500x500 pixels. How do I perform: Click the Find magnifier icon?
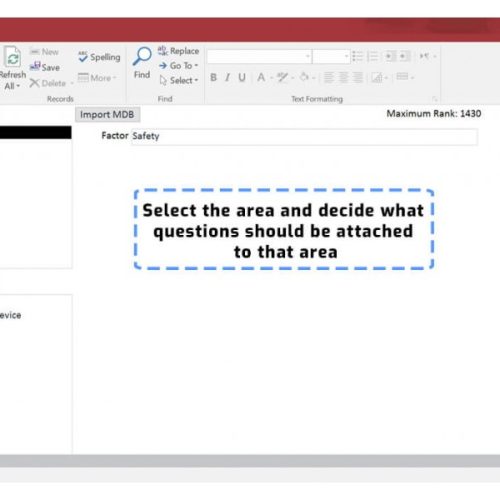pos(142,56)
